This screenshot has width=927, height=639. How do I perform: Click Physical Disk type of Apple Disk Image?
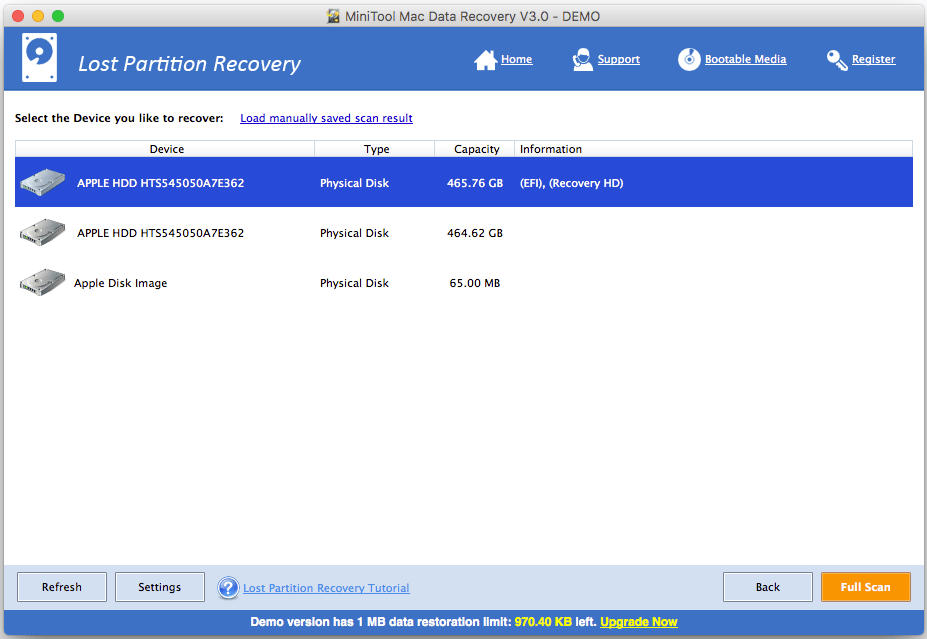pos(354,283)
